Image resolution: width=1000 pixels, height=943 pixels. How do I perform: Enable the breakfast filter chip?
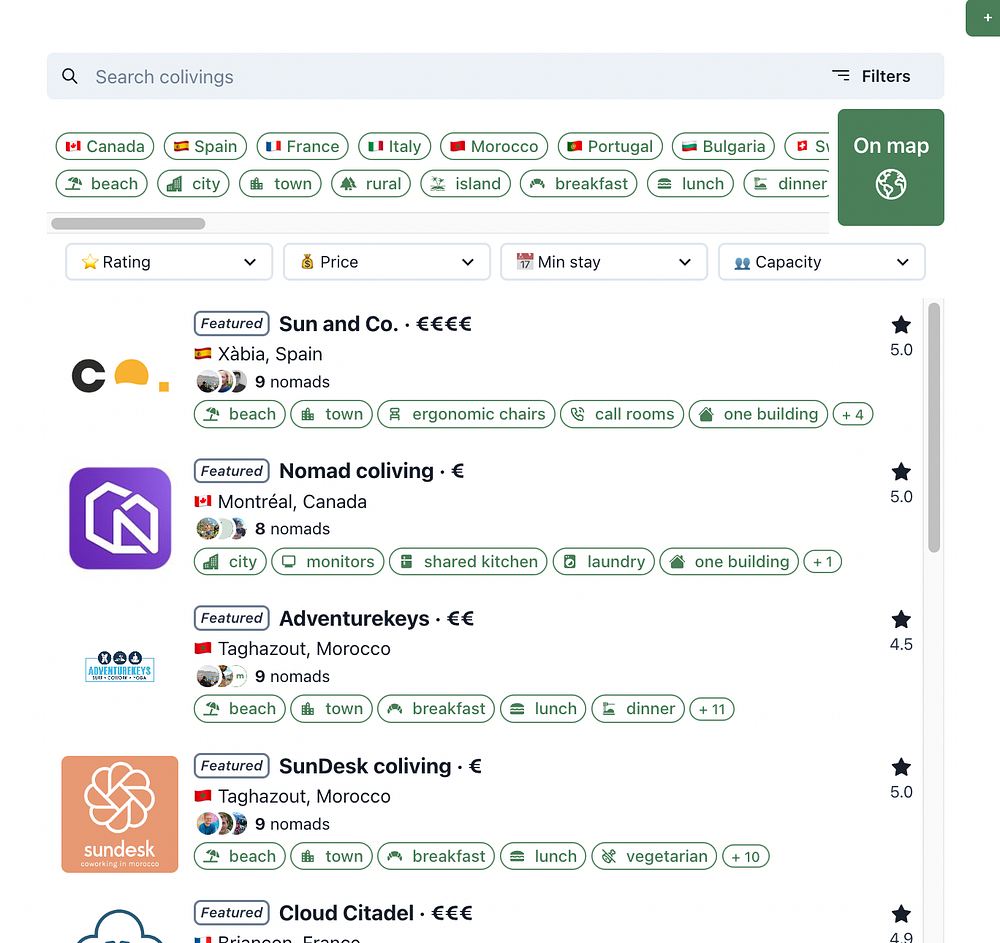(x=578, y=184)
